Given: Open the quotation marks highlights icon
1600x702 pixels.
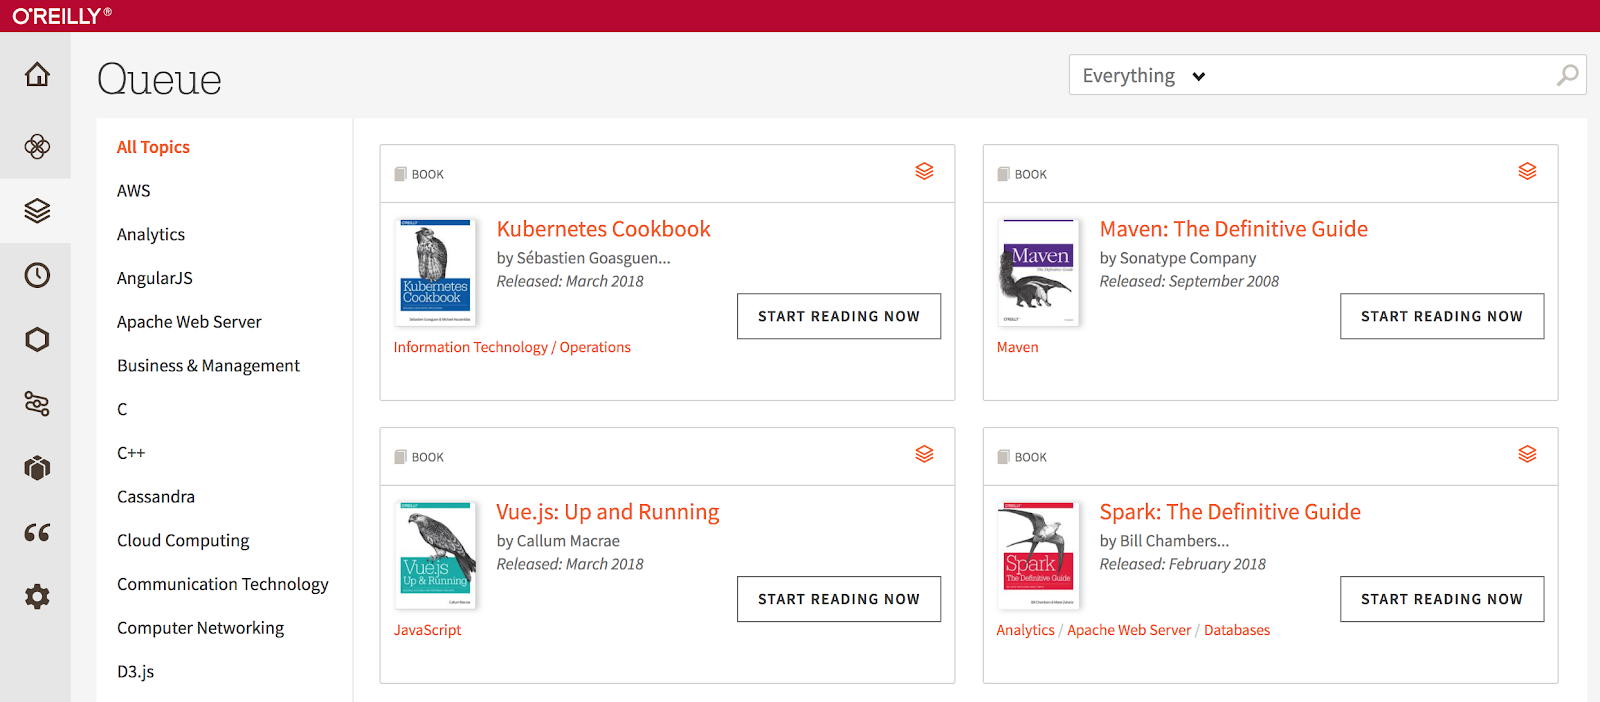Looking at the screenshot, I should click(x=37, y=532).
